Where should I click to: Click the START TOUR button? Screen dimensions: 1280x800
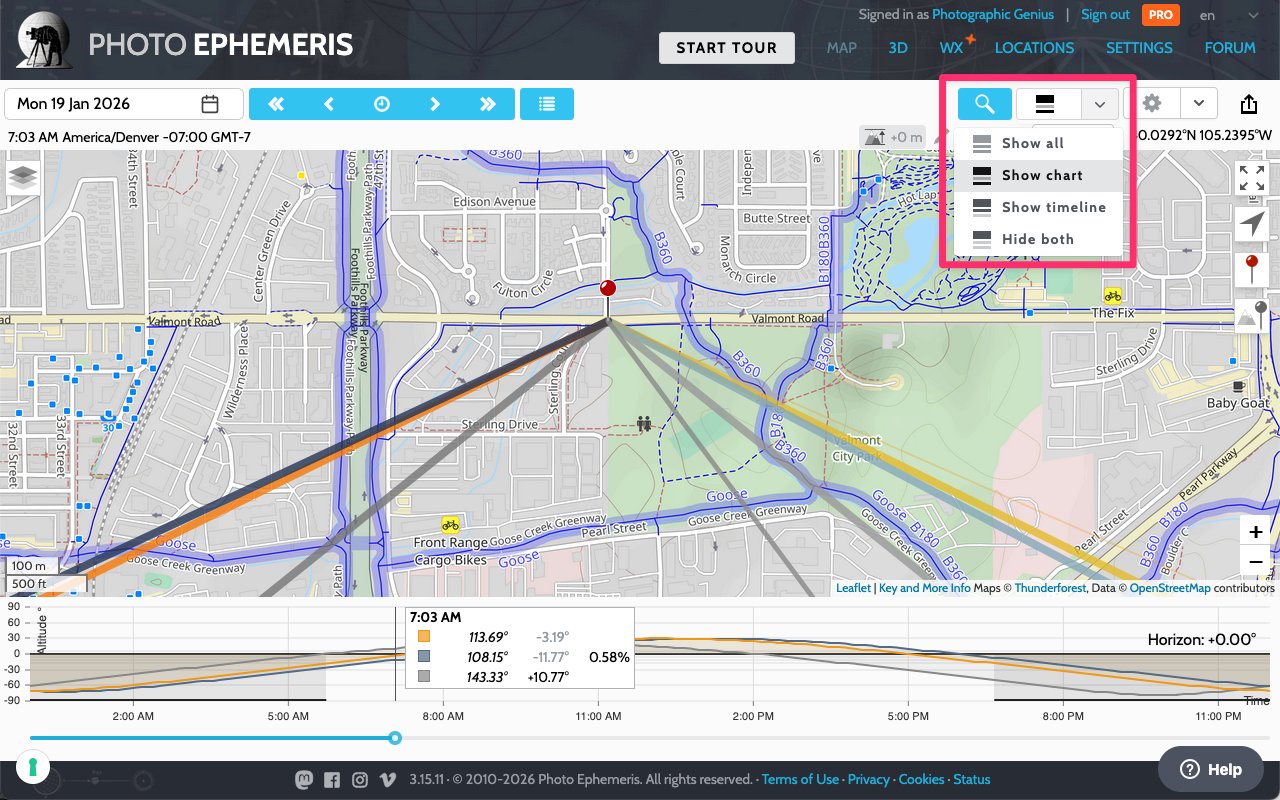click(726, 48)
